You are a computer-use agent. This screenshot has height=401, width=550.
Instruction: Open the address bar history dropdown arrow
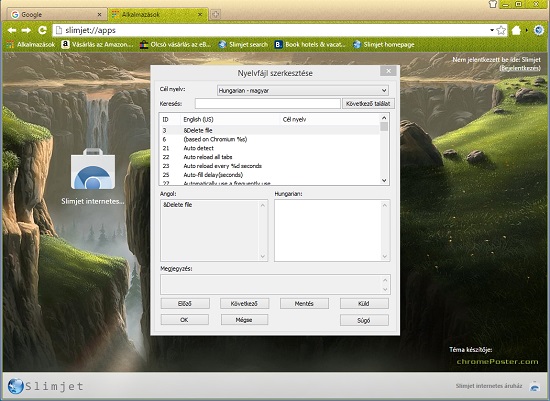tap(492, 31)
